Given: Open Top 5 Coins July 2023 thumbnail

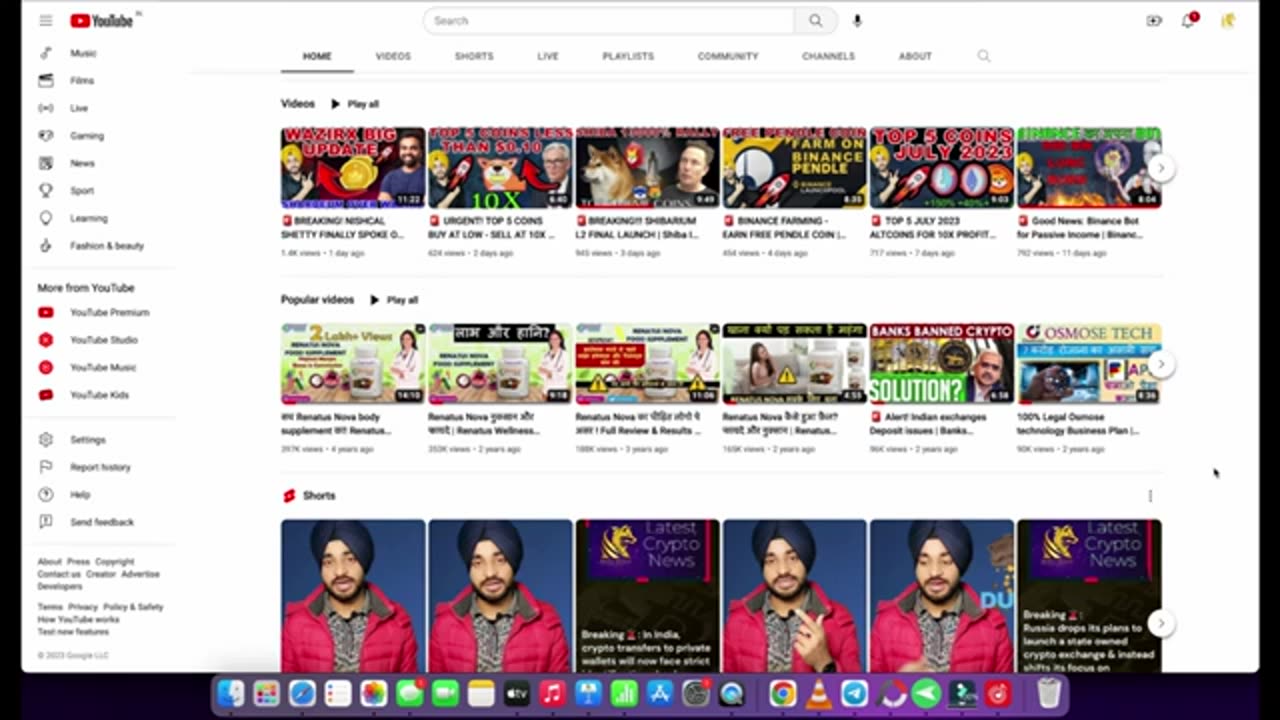Looking at the screenshot, I should [942, 167].
